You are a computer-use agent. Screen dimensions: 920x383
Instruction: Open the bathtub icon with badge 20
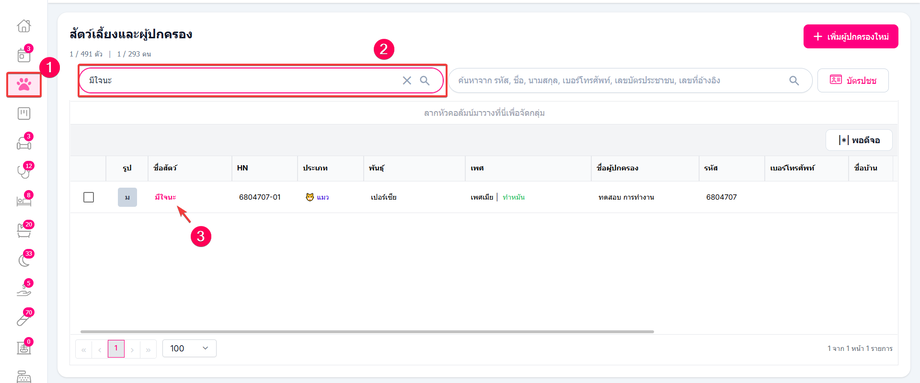(x=23, y=231)
